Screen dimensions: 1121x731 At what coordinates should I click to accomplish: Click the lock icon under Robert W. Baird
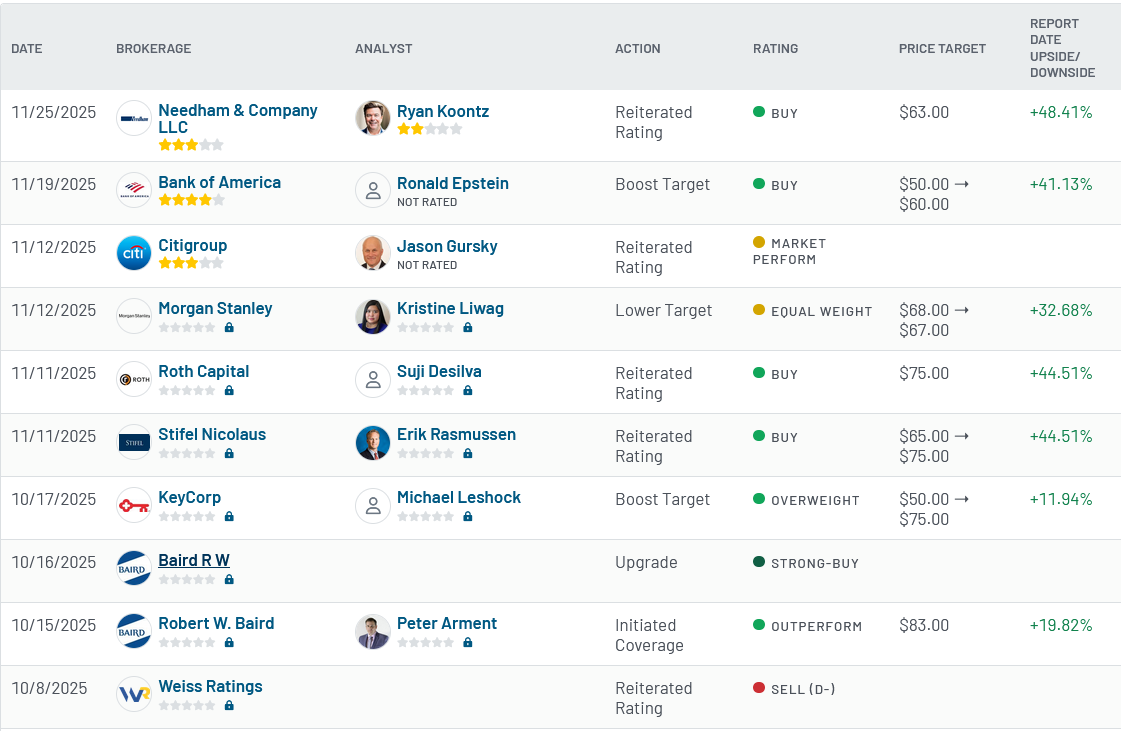pos(229,642)
